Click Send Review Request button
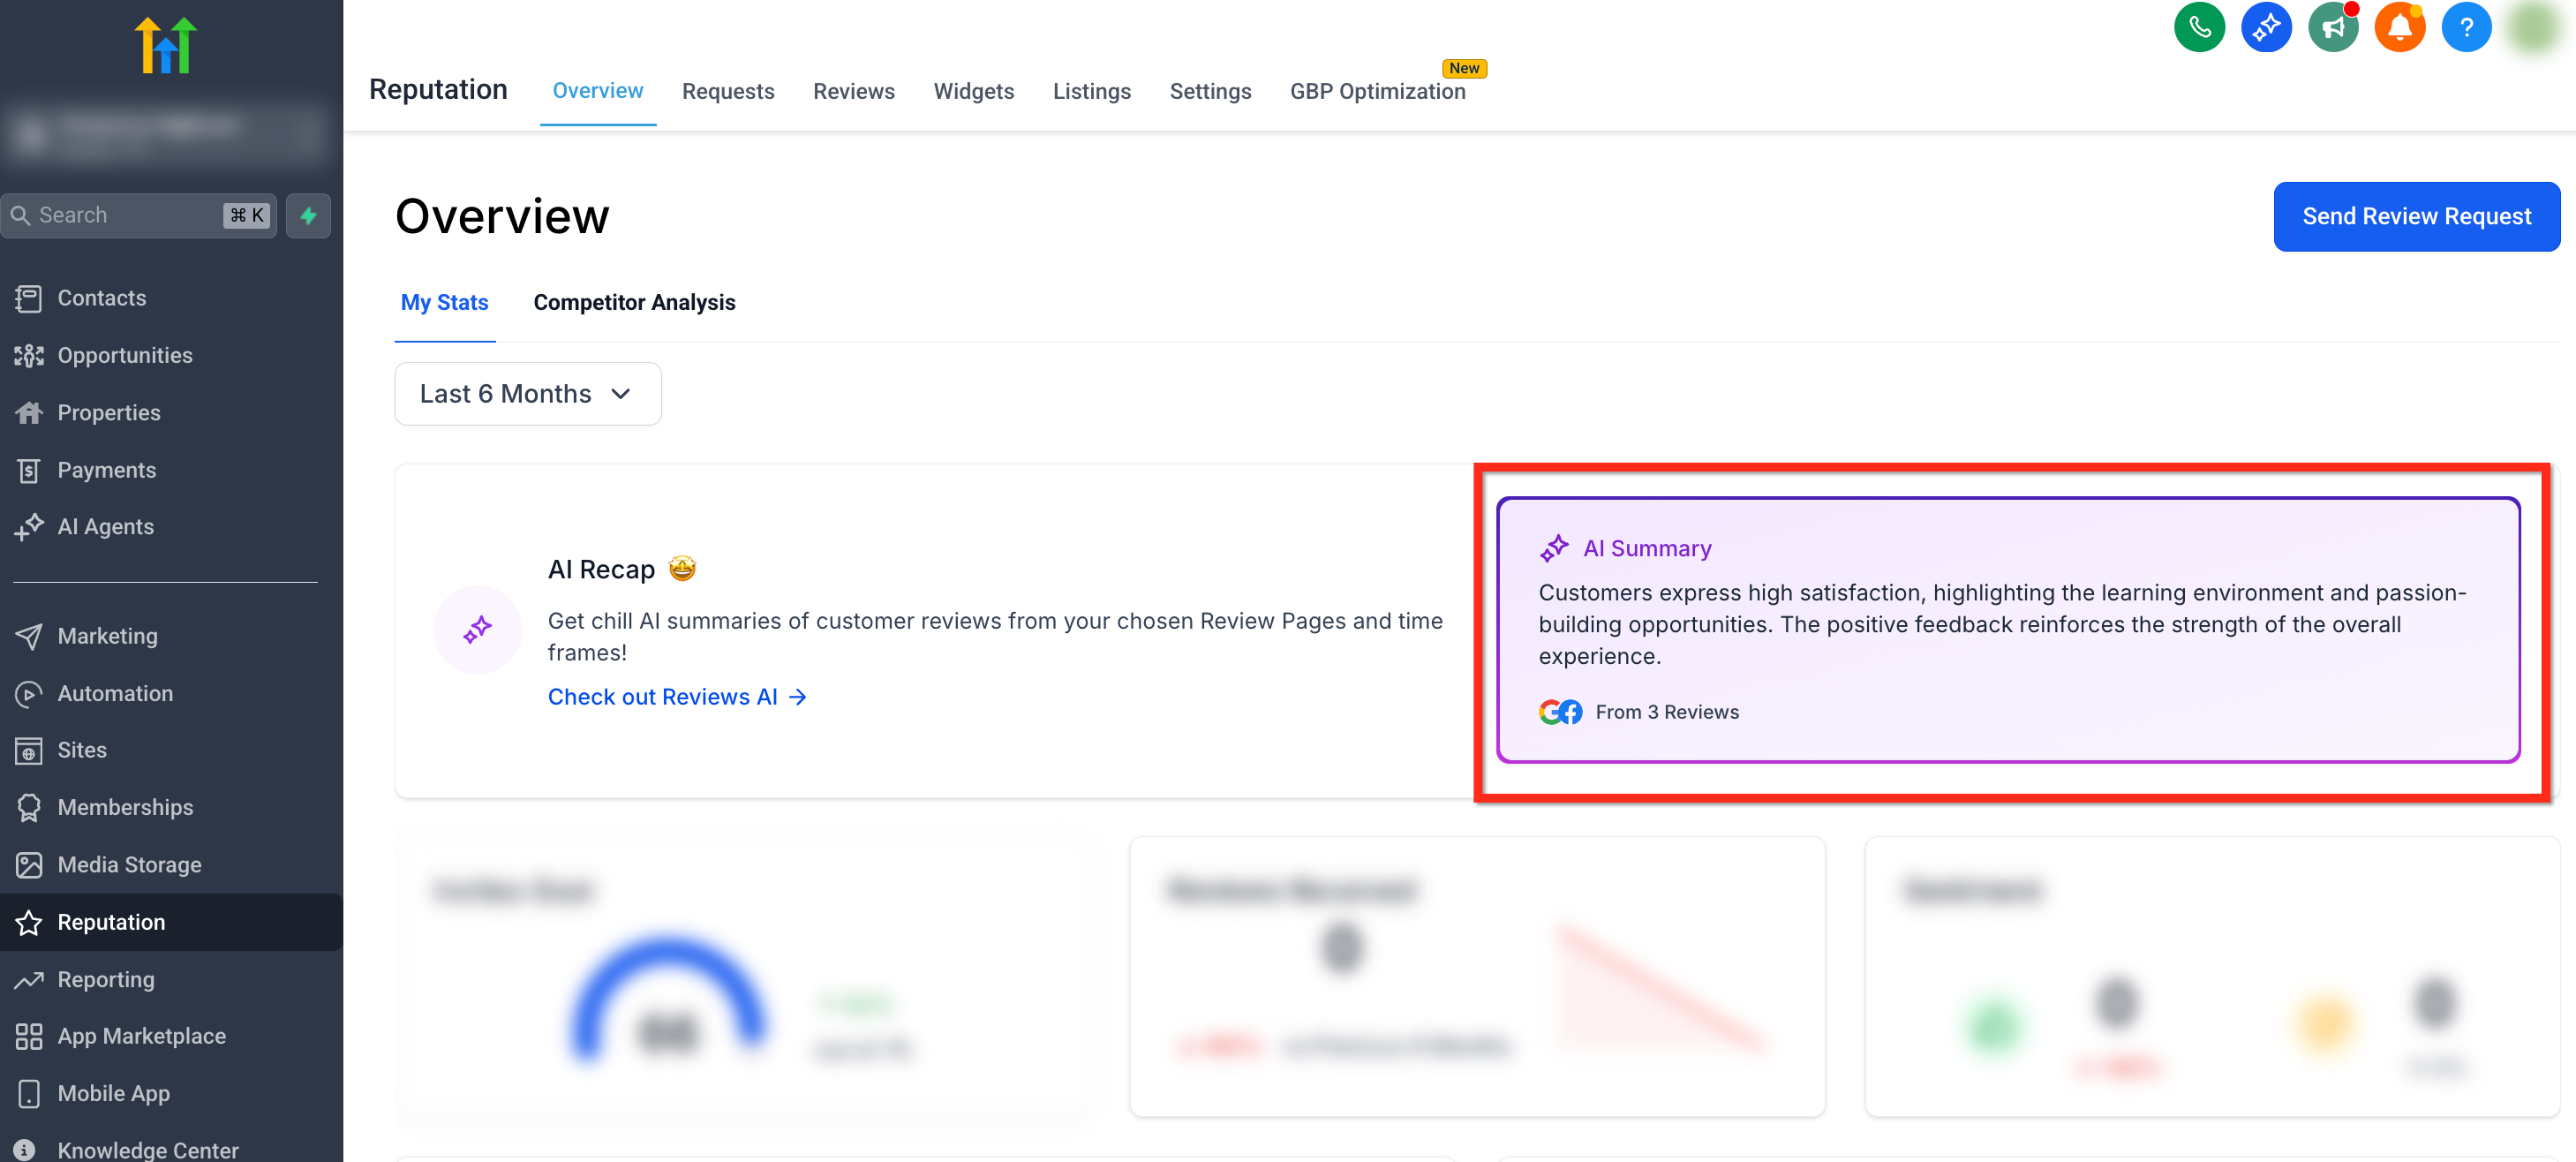Image resolution: width=2576 pixels, height=1162 pixels. pyautogui.click(x=2415, y=216)
